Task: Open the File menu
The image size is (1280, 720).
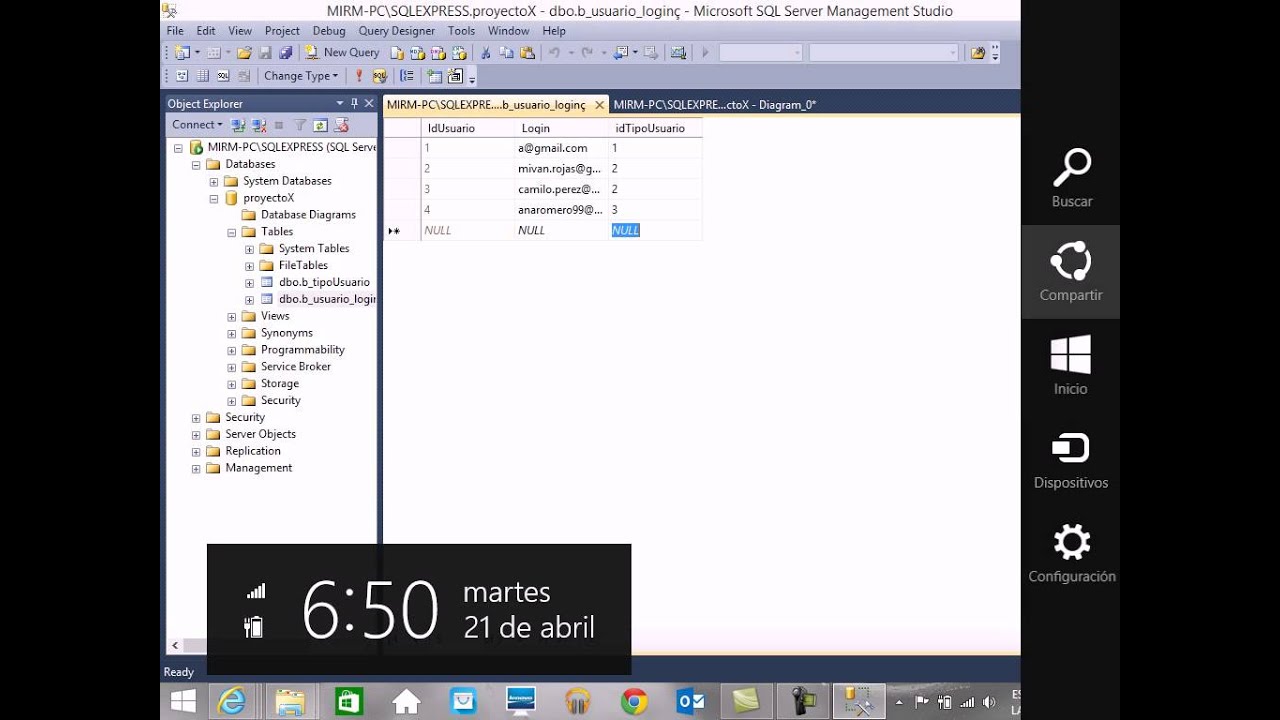Action: [x=175, y=31]
